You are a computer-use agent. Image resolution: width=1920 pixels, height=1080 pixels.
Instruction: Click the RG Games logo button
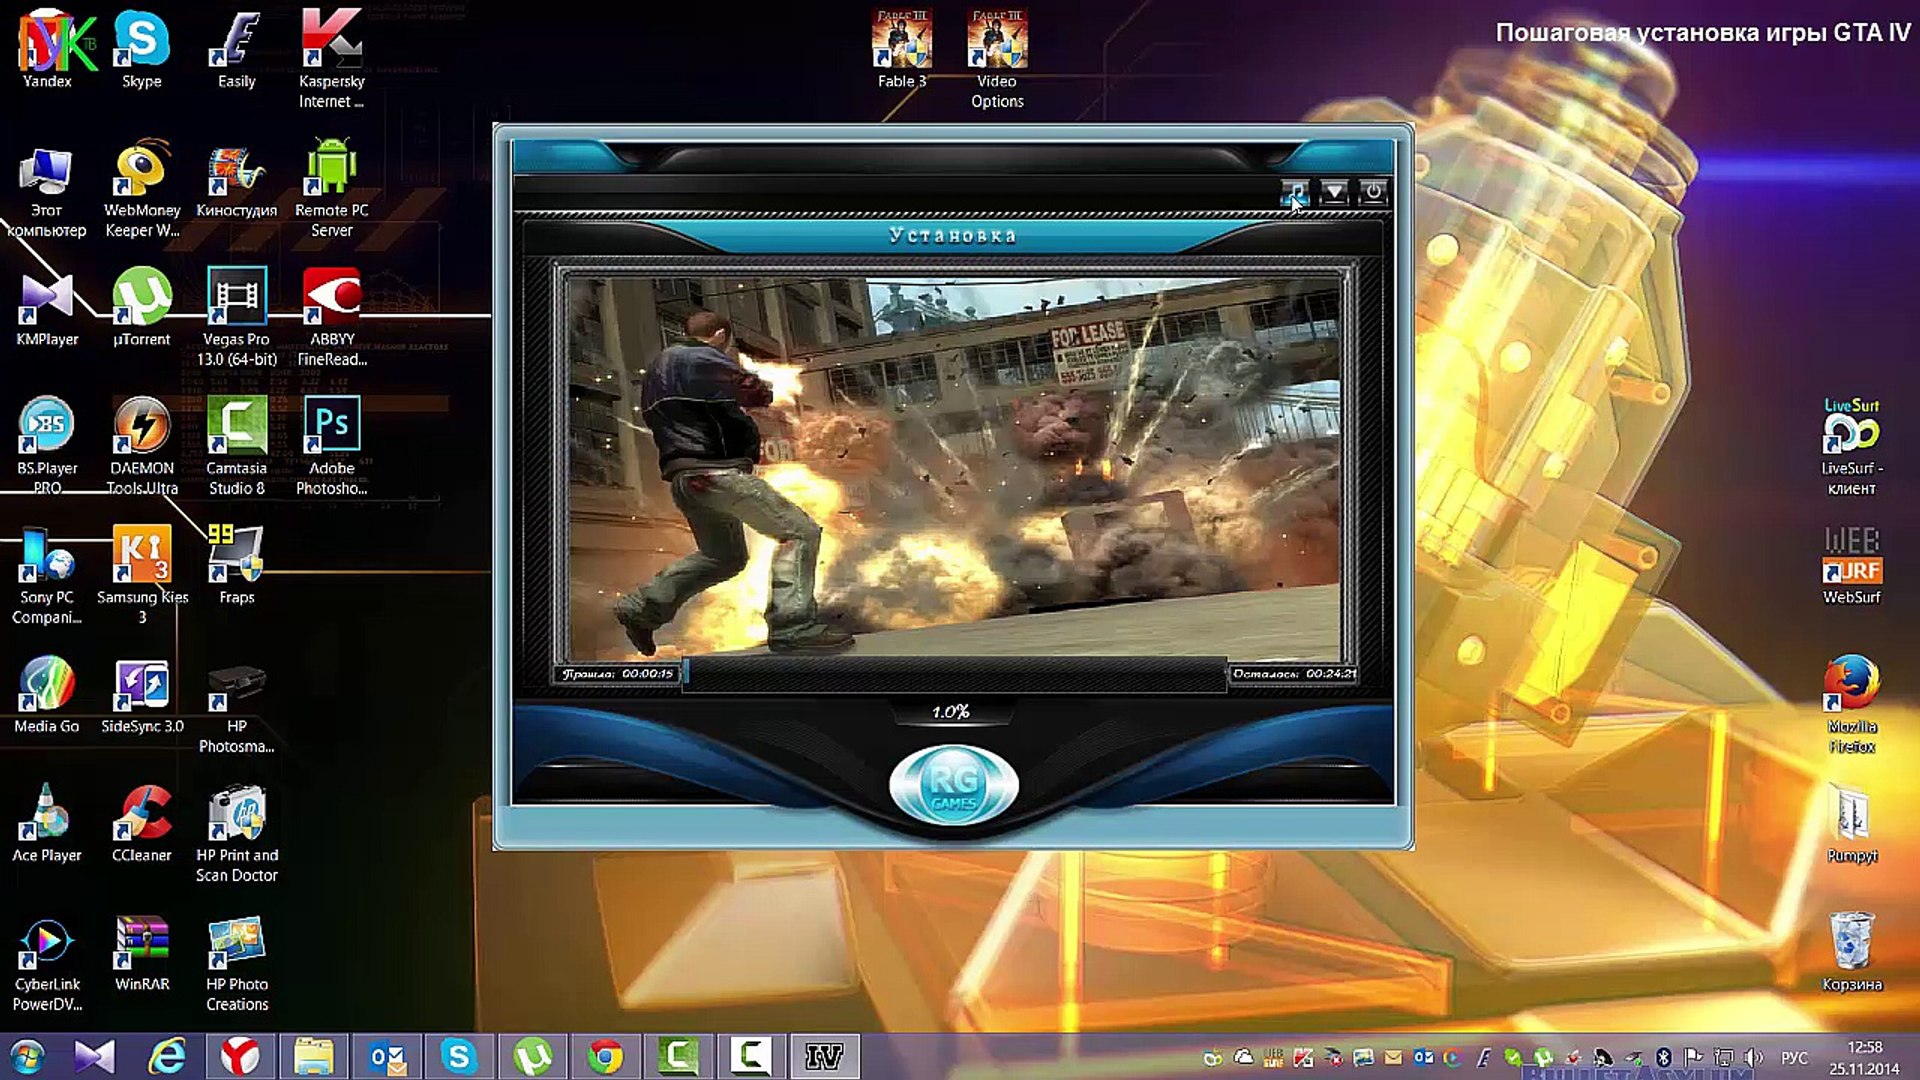pos(953,787)
